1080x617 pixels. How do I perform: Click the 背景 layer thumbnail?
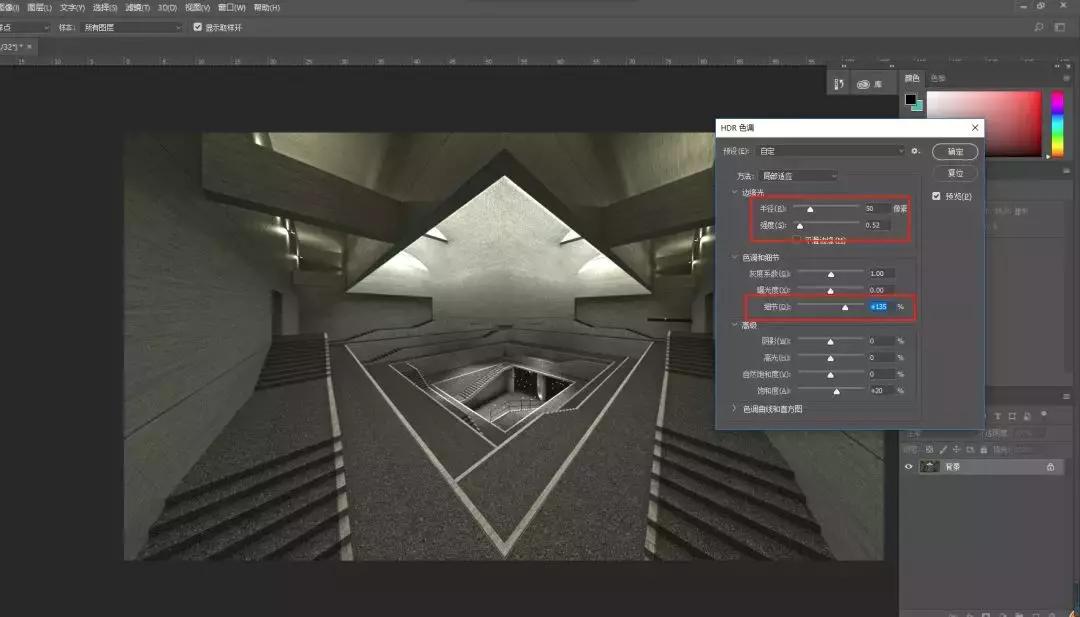click(x=930, y=467)
